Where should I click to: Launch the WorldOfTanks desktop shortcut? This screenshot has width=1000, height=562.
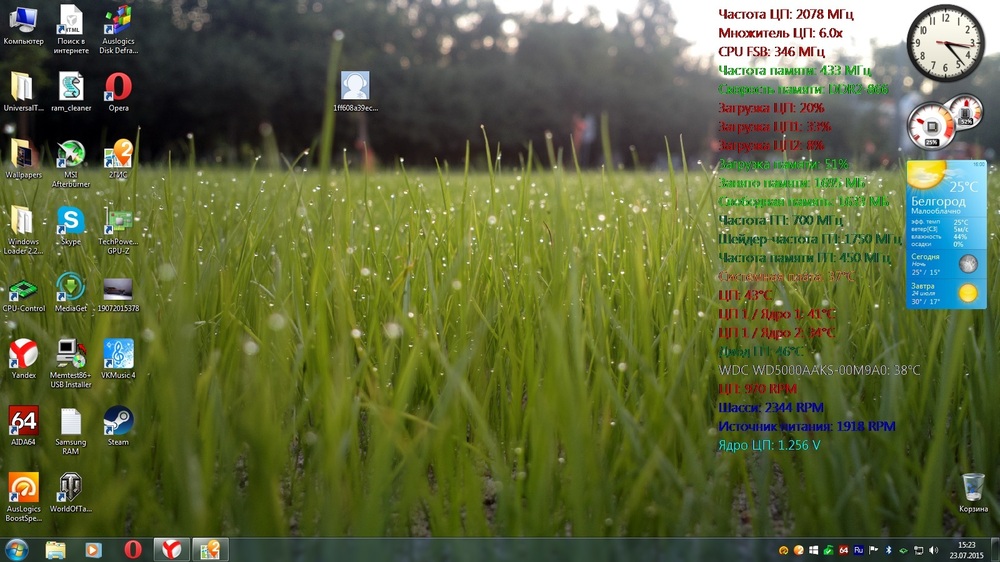coord(70,489)
